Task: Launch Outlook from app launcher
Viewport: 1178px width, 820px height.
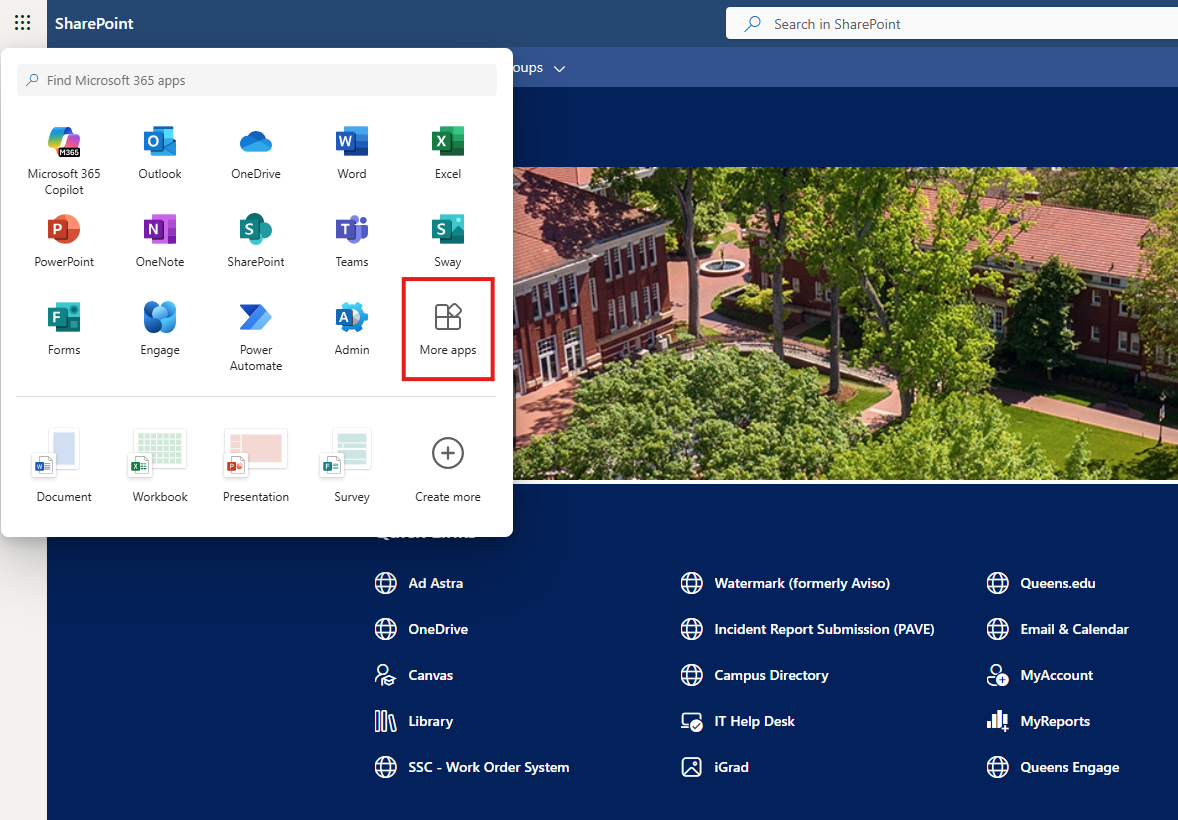Action: [160, 143]
